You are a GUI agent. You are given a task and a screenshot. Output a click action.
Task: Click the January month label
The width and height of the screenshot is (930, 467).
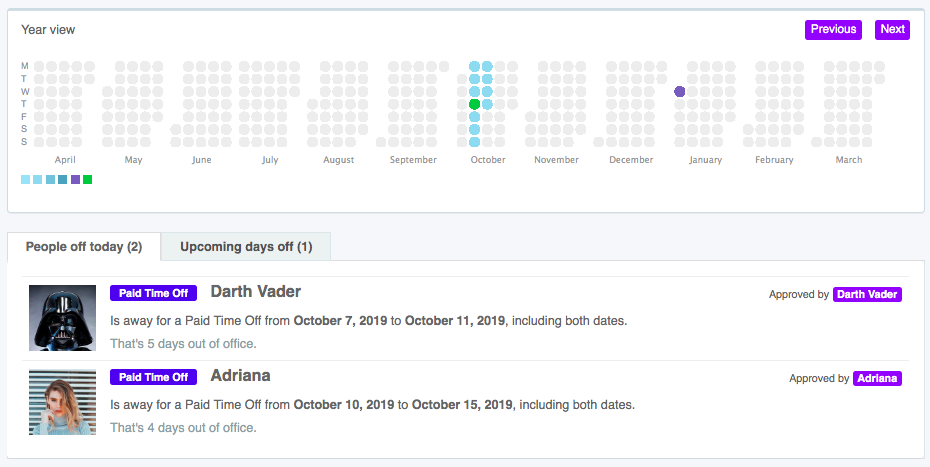click(x=706, y=160)
